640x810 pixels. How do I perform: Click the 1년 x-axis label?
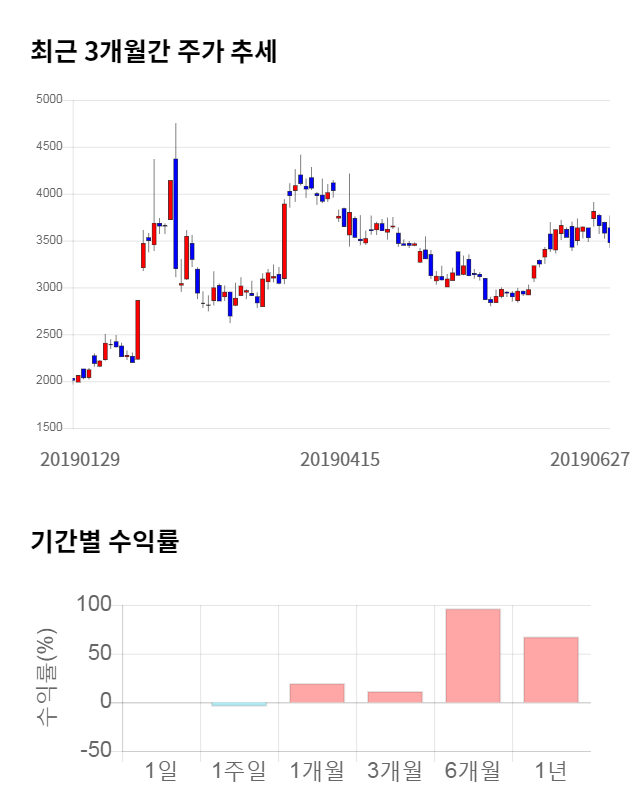[551, 771]
